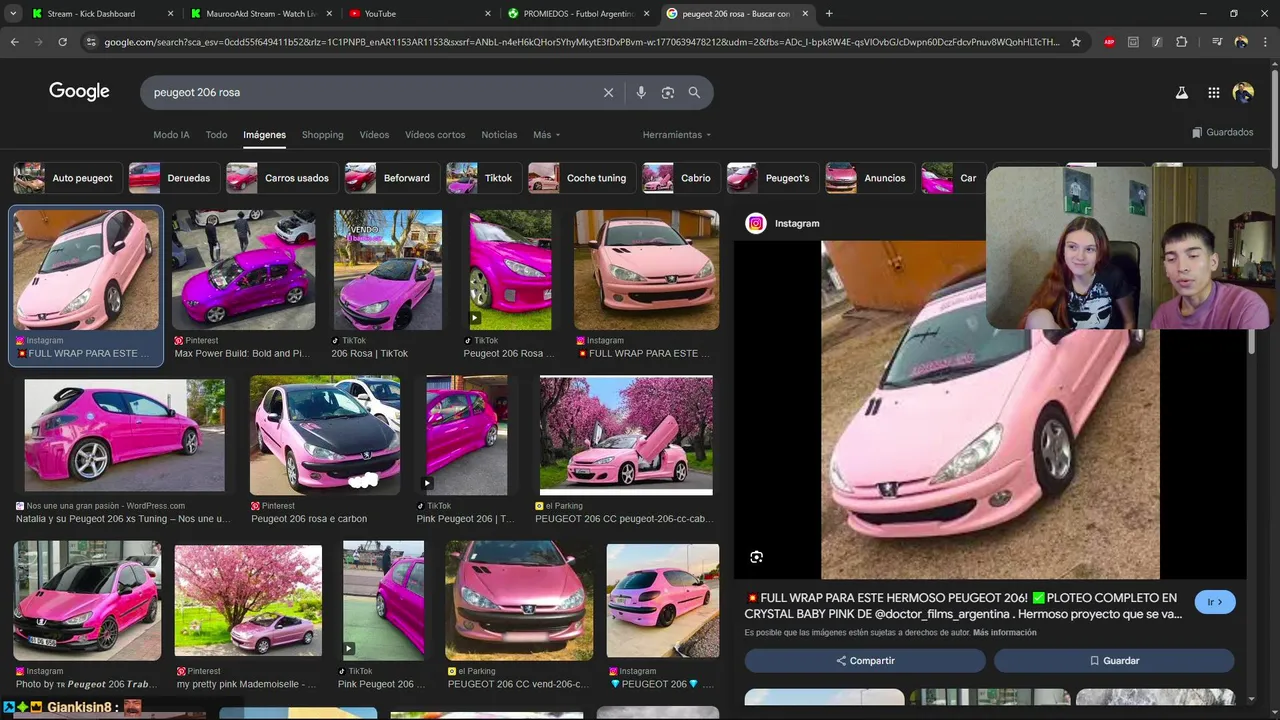Reload the current page

click(62, 42)
